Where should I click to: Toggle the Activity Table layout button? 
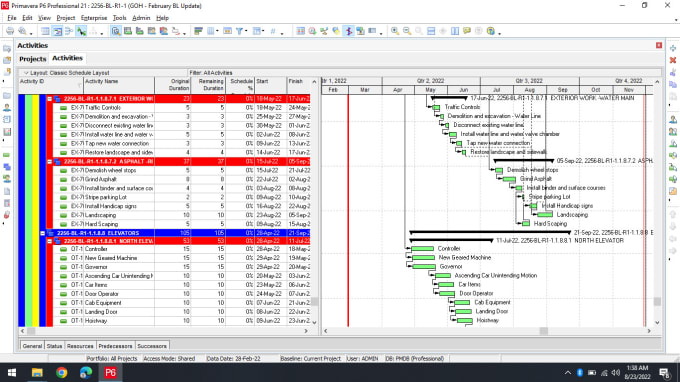pyautogui.click(x=45, y=31)
